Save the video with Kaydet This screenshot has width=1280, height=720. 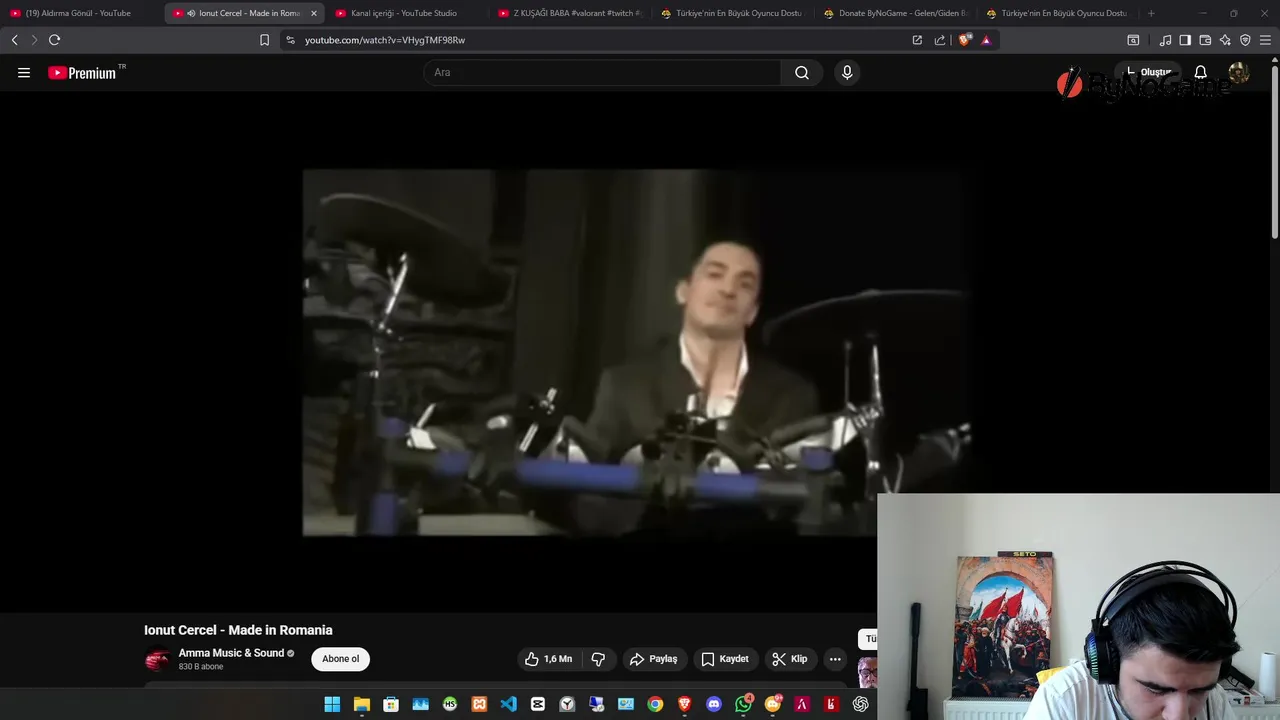coord(725,659)
